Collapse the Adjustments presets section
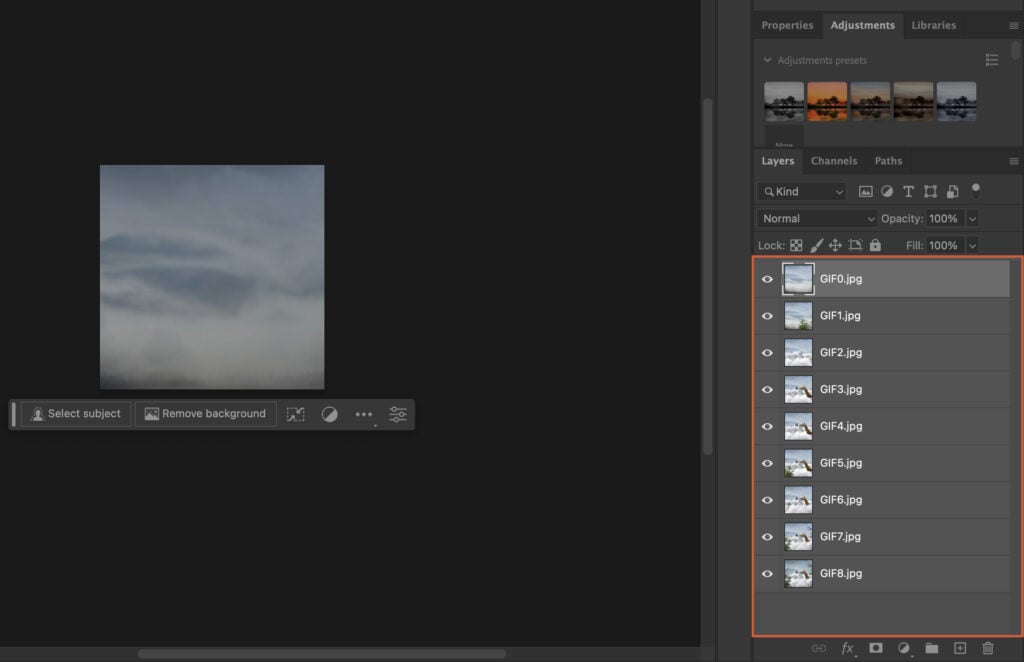This screenshot has width=1024, height=662. [x=767, y=60]
